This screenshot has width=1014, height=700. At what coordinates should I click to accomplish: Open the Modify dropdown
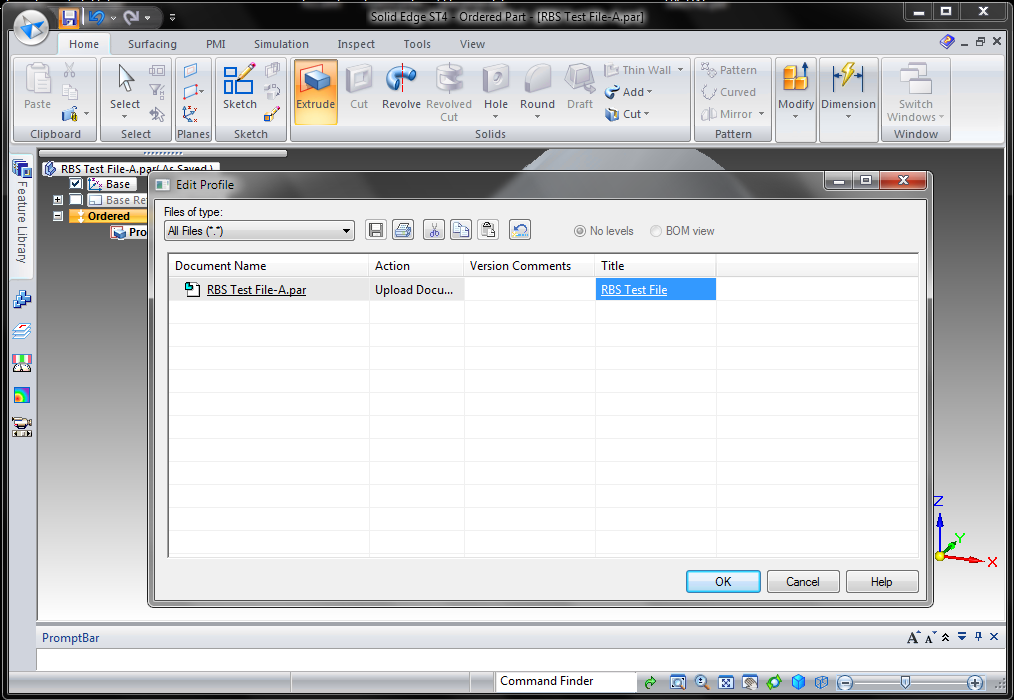coord(795,91)
